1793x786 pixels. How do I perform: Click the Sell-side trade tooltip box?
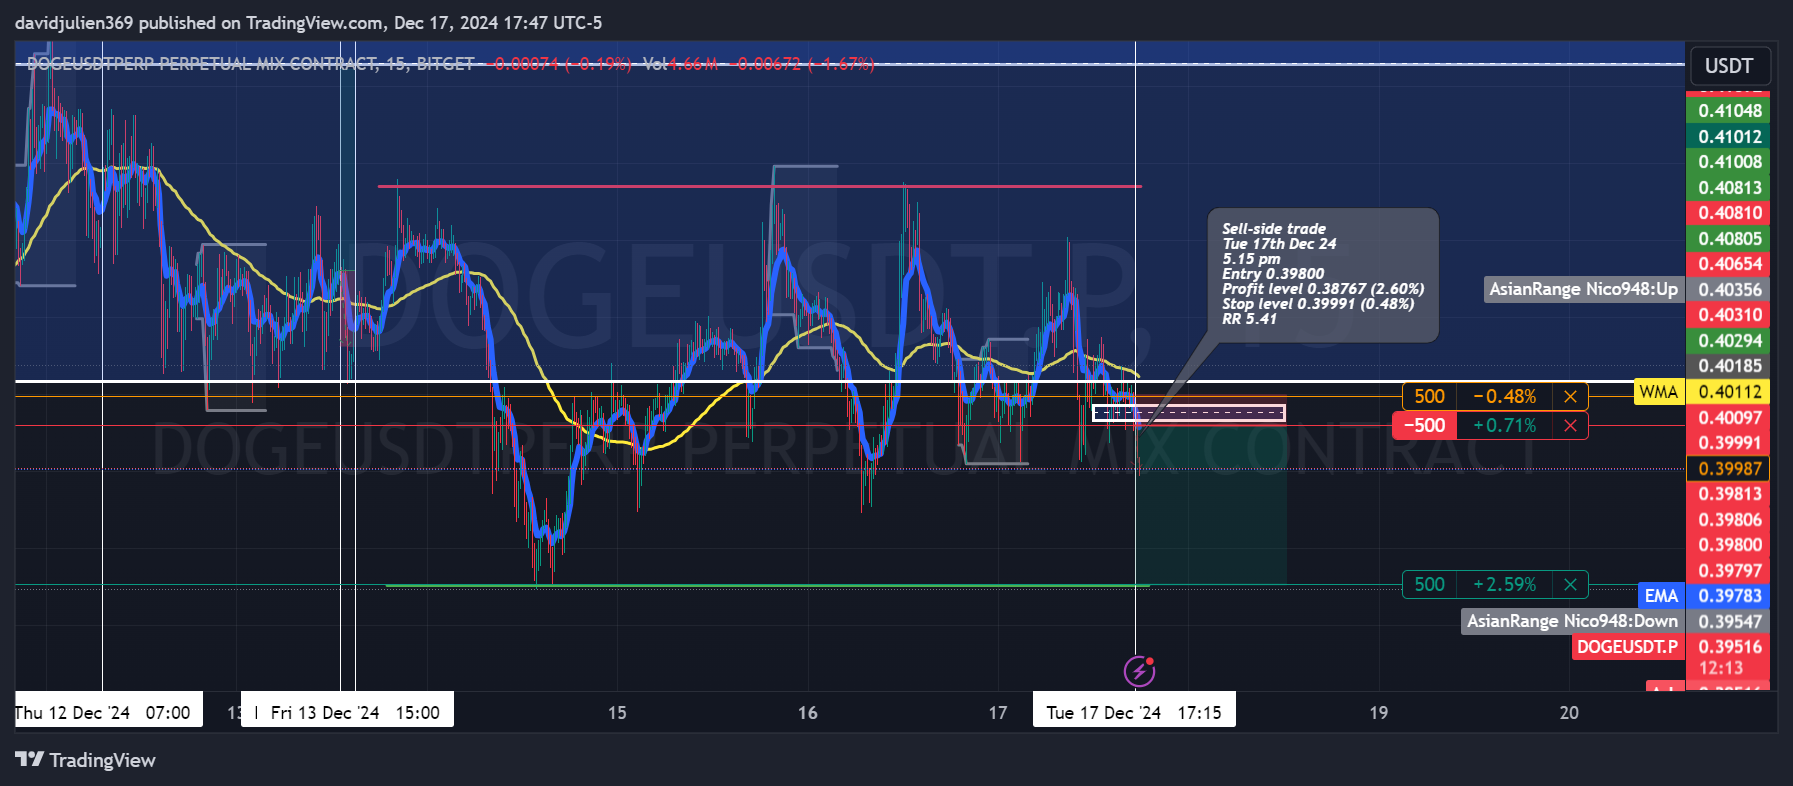[1323, 275]
